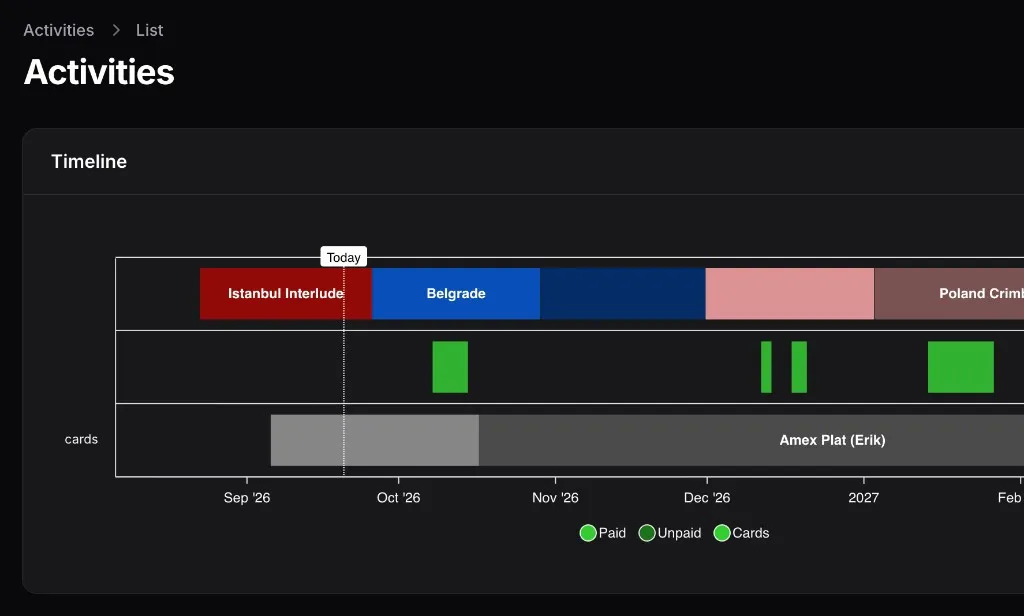Click the Timeline panel heading
The height and width of the screenshot is (616, 1024).
coord(89,161)
